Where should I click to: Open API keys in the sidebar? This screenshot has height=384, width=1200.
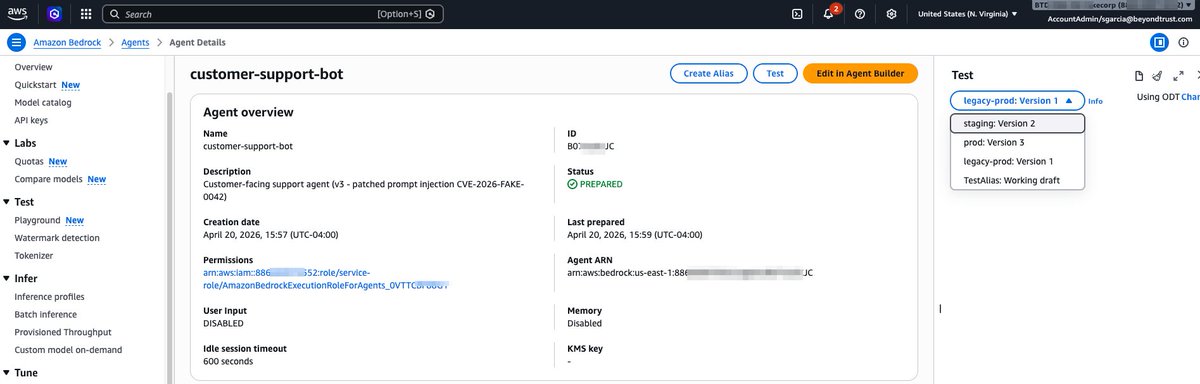(31, 120)
